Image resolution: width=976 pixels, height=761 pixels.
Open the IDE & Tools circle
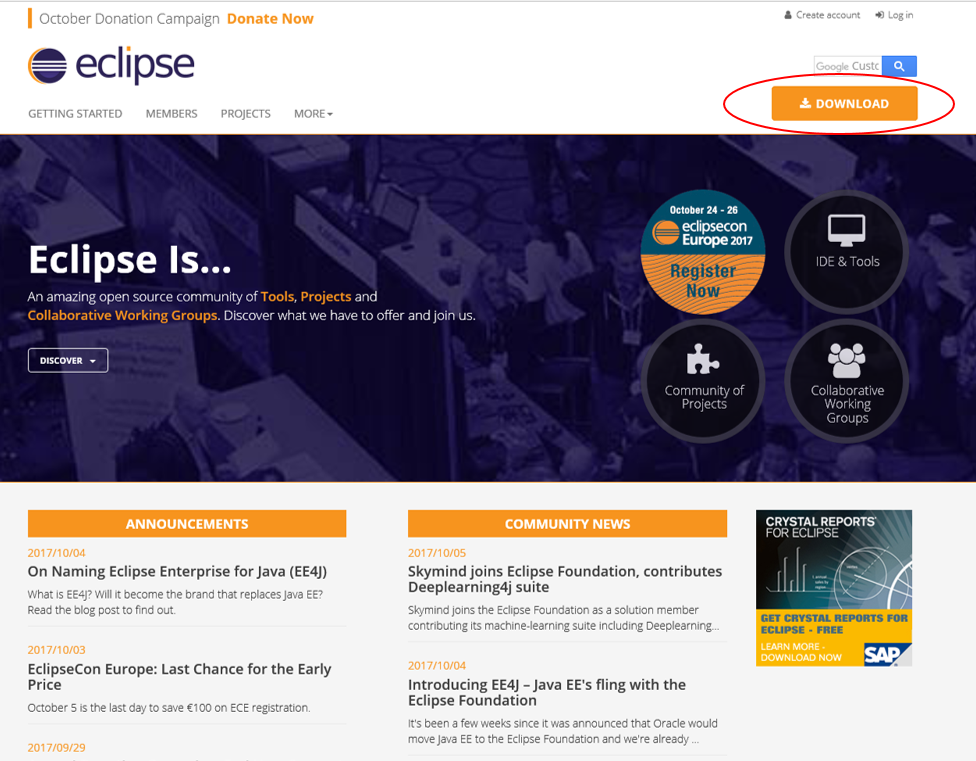pos(847,251)
